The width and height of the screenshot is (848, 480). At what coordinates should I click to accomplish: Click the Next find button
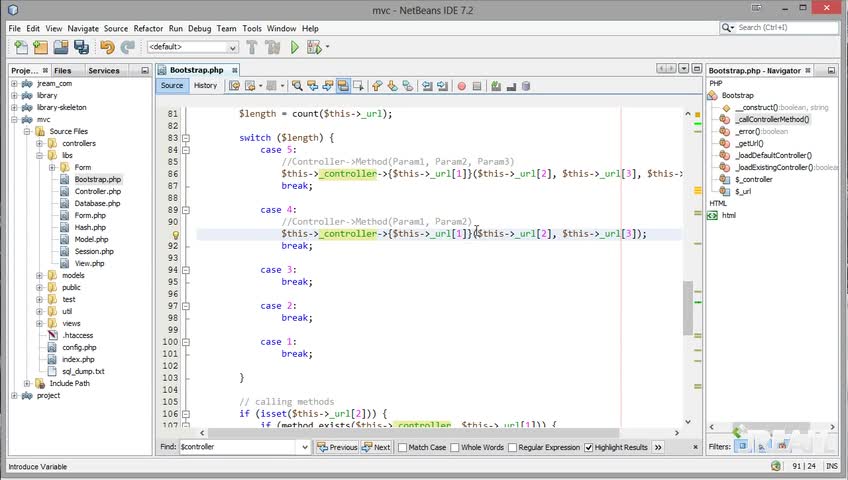click(376, 447)
